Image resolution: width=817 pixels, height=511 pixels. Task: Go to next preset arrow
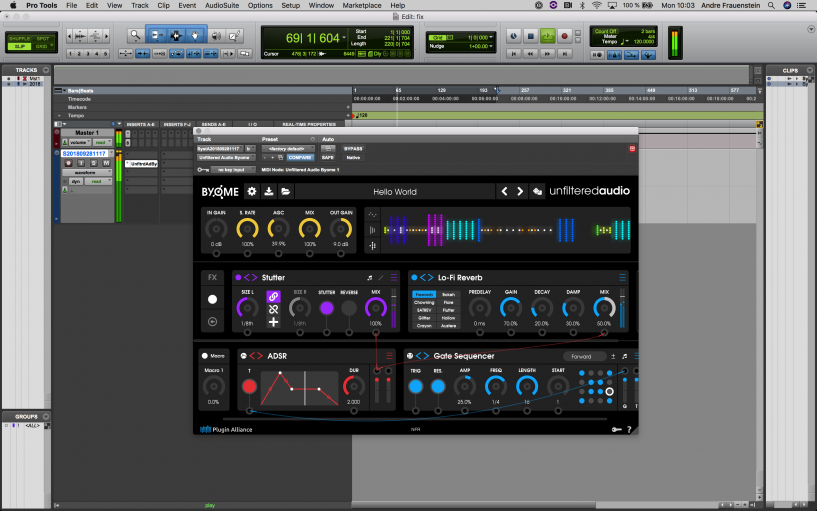click(520, 191)
